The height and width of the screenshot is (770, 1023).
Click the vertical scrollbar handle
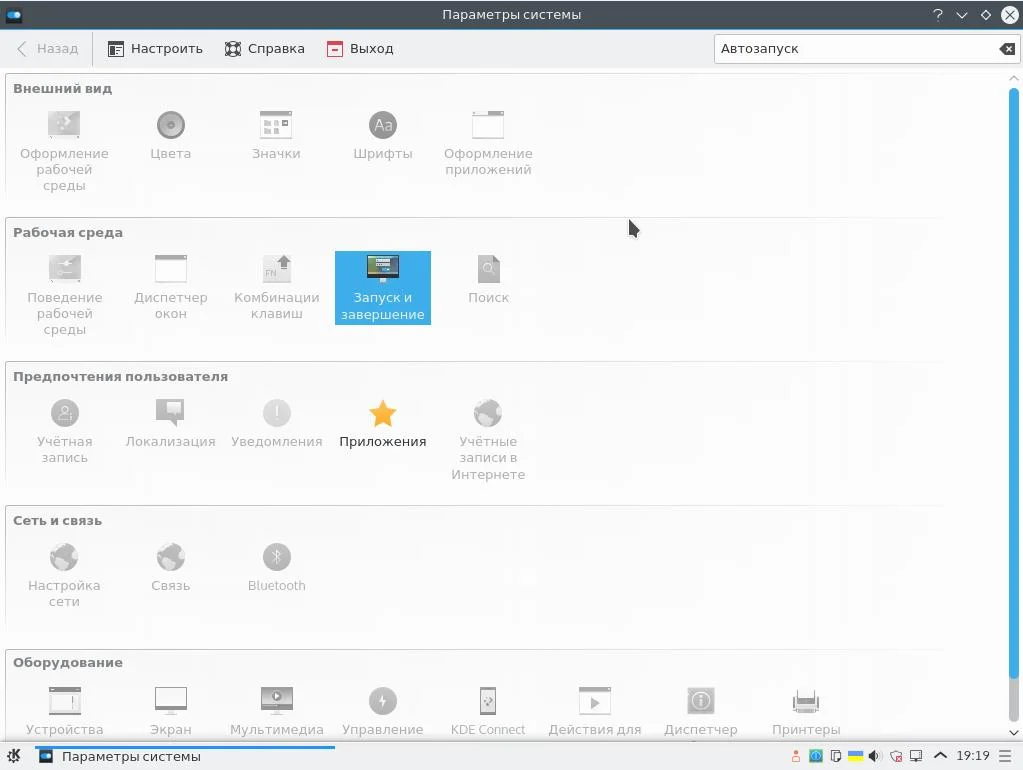click(x=1013, y=384)
